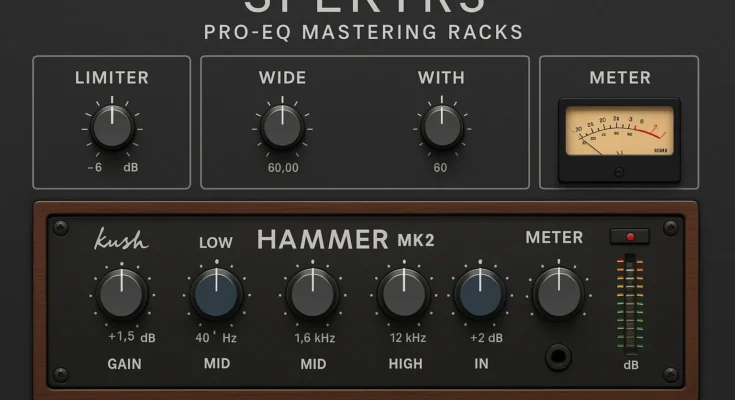Click the top-left rack screw
The height and width of the screenshot is (400, 735).
61,228
